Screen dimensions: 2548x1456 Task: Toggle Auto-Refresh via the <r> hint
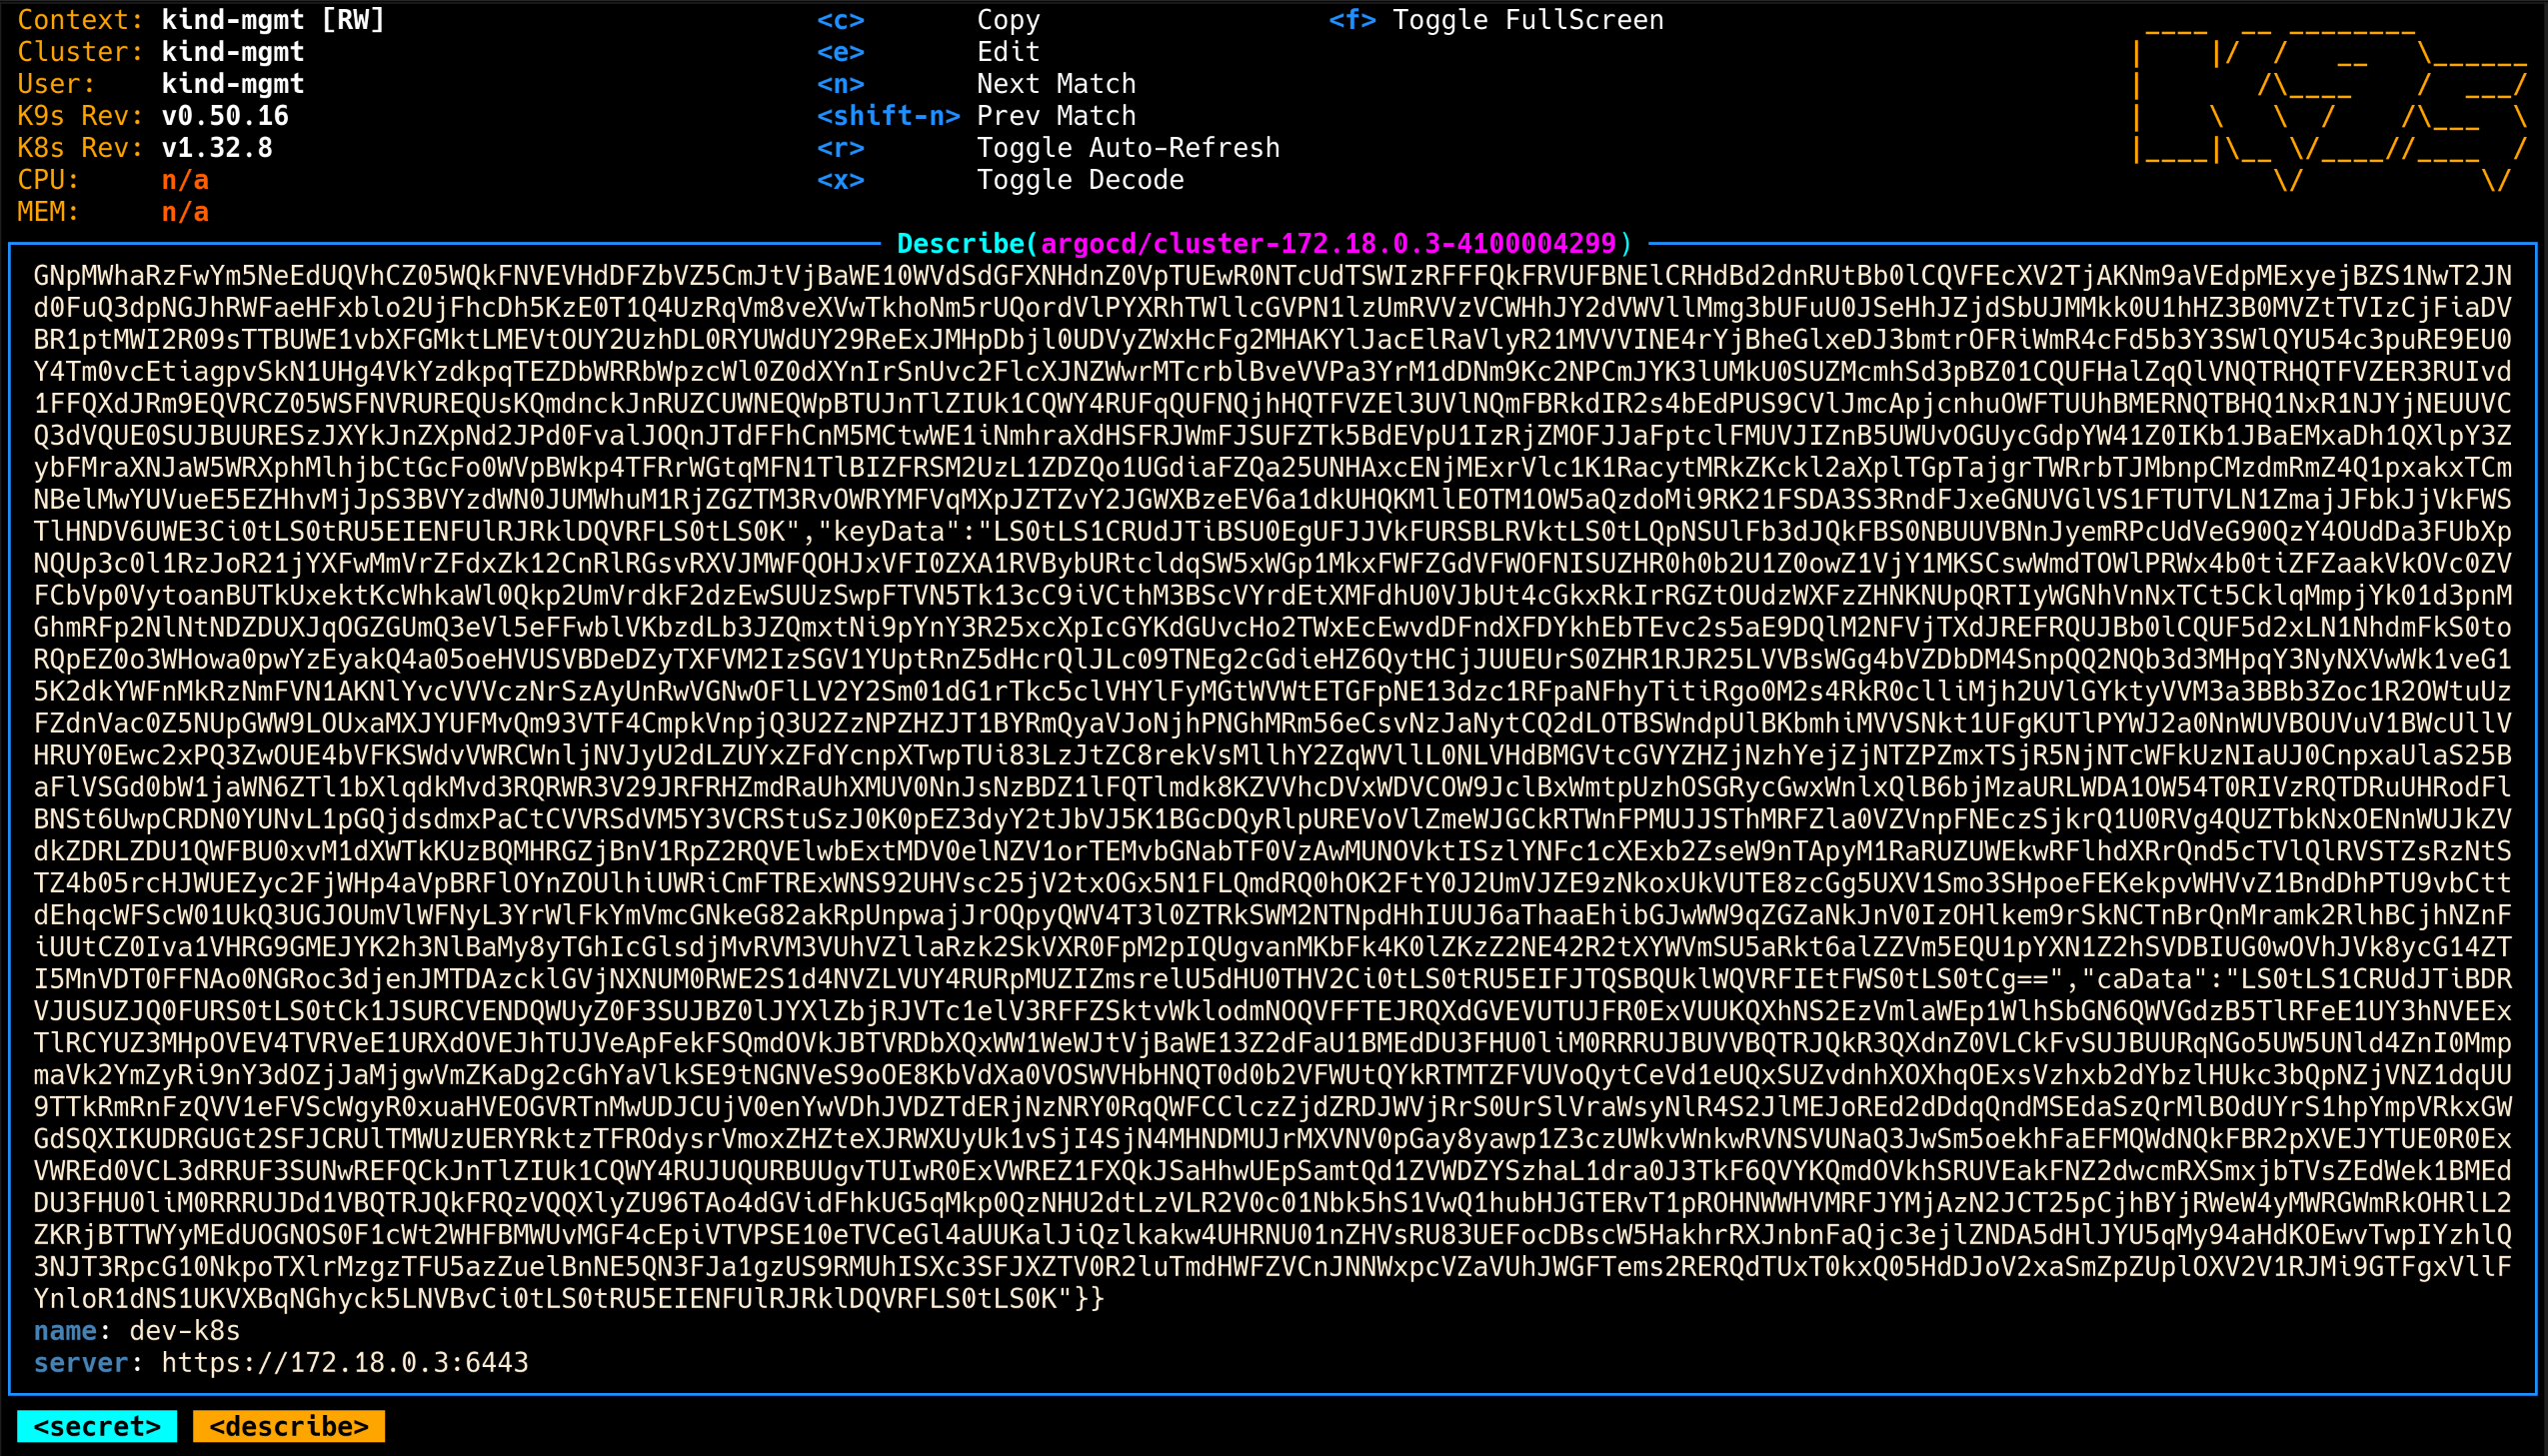(x=840, y=148)
